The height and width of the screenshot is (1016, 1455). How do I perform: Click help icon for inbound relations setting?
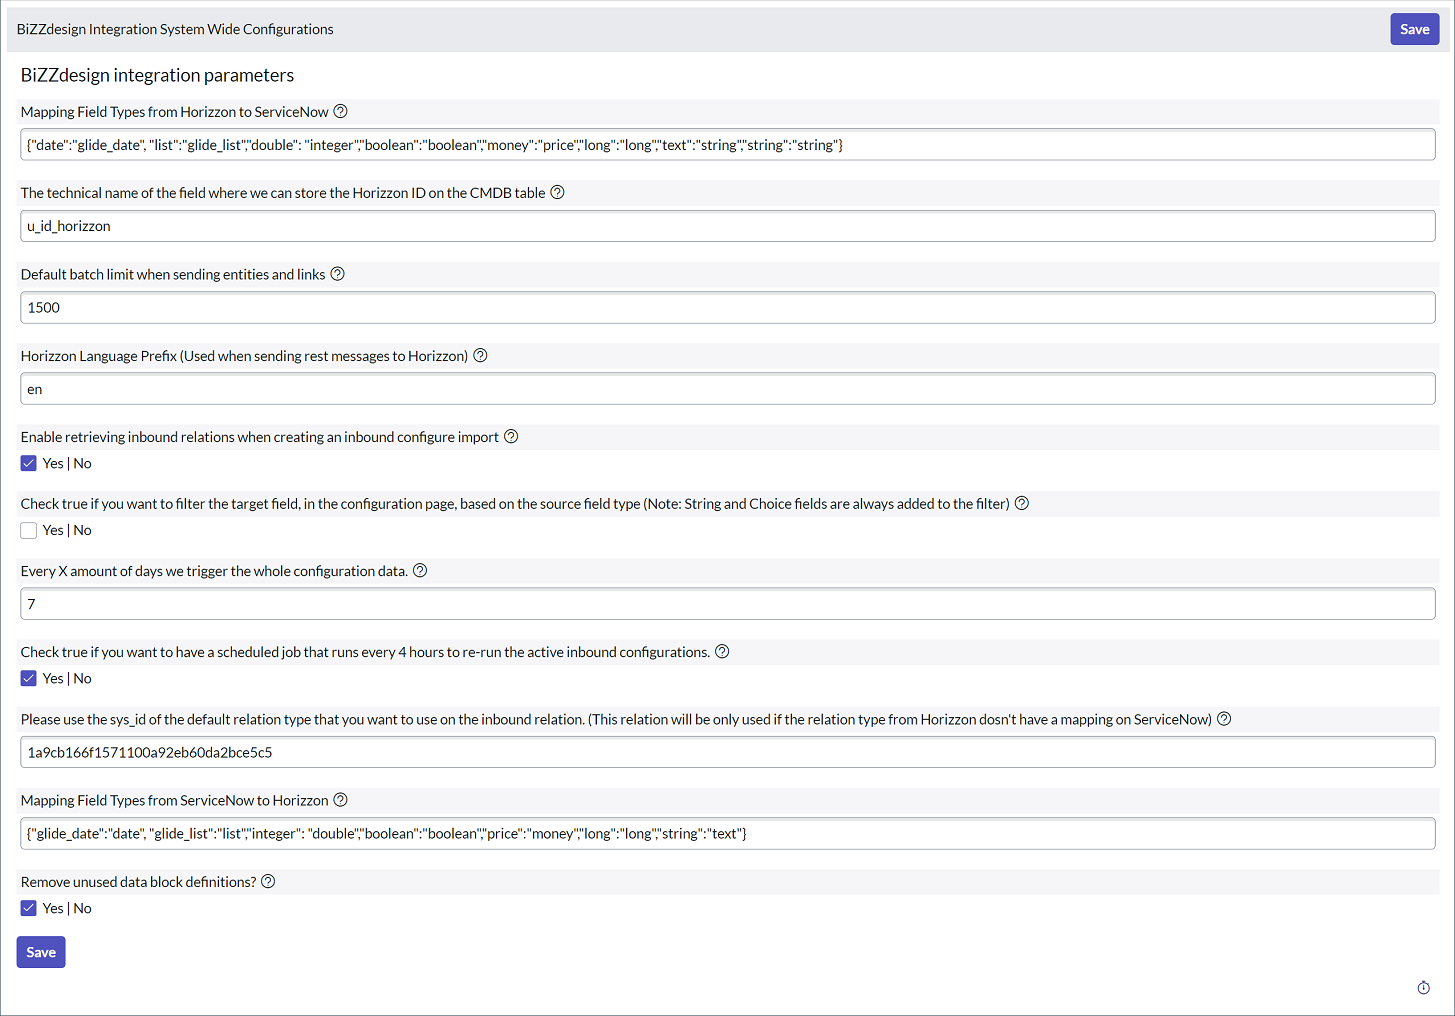pos(511,436)
